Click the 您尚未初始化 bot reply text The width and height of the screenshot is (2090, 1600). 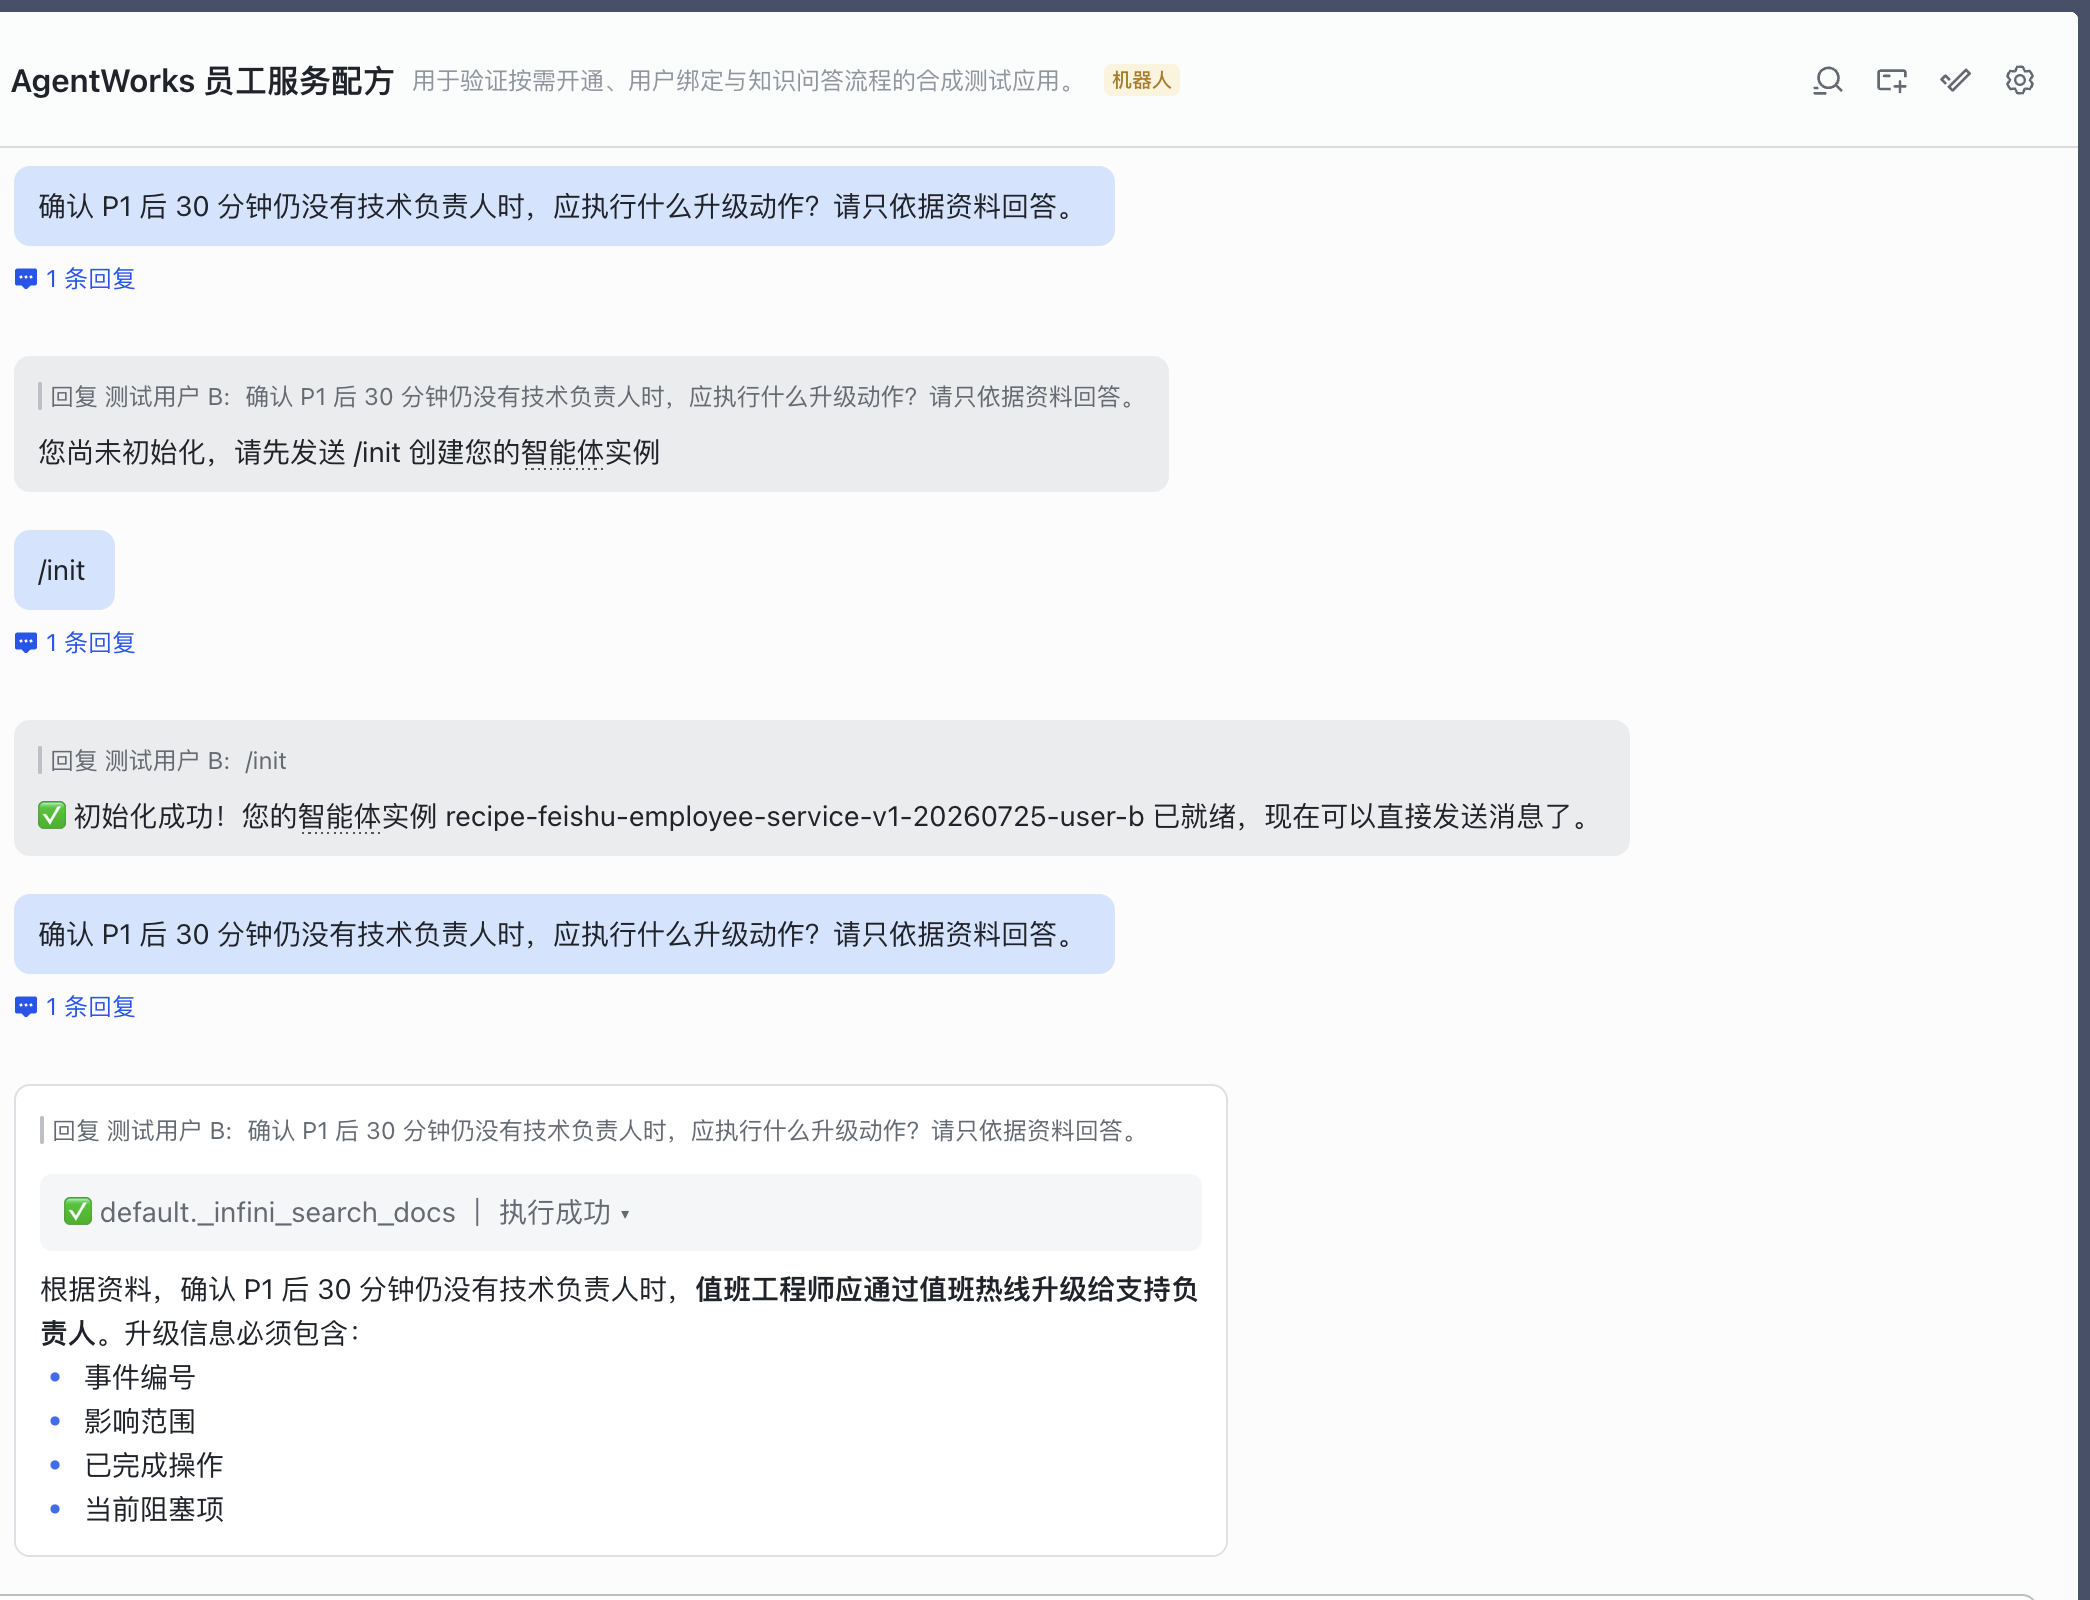[349, 453]
